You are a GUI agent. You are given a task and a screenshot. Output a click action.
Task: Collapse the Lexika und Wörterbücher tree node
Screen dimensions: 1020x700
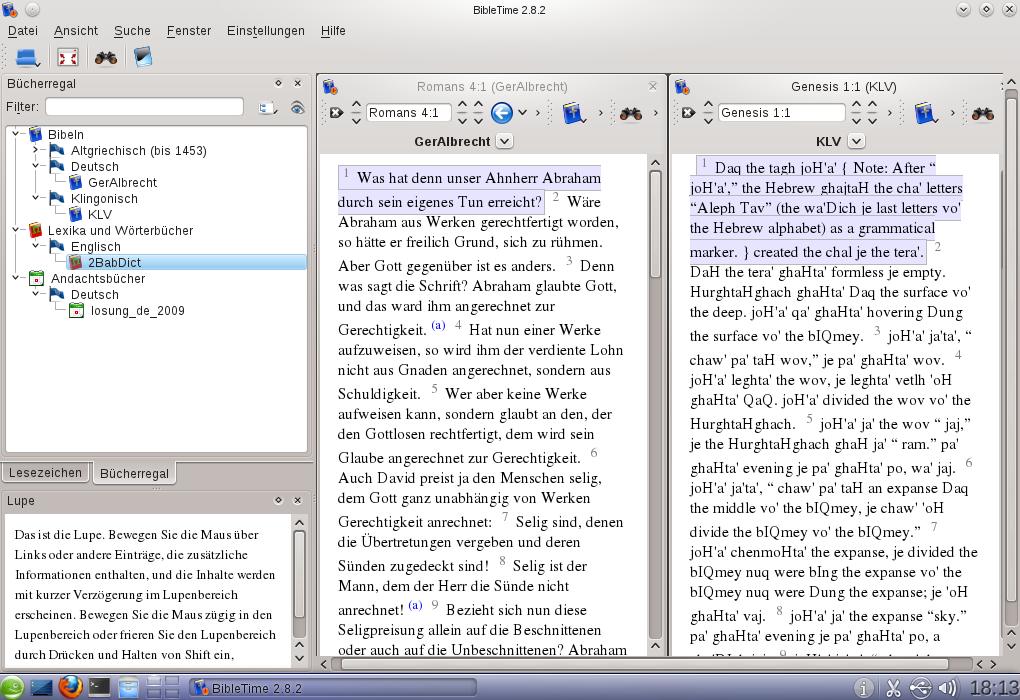[17, 231]
